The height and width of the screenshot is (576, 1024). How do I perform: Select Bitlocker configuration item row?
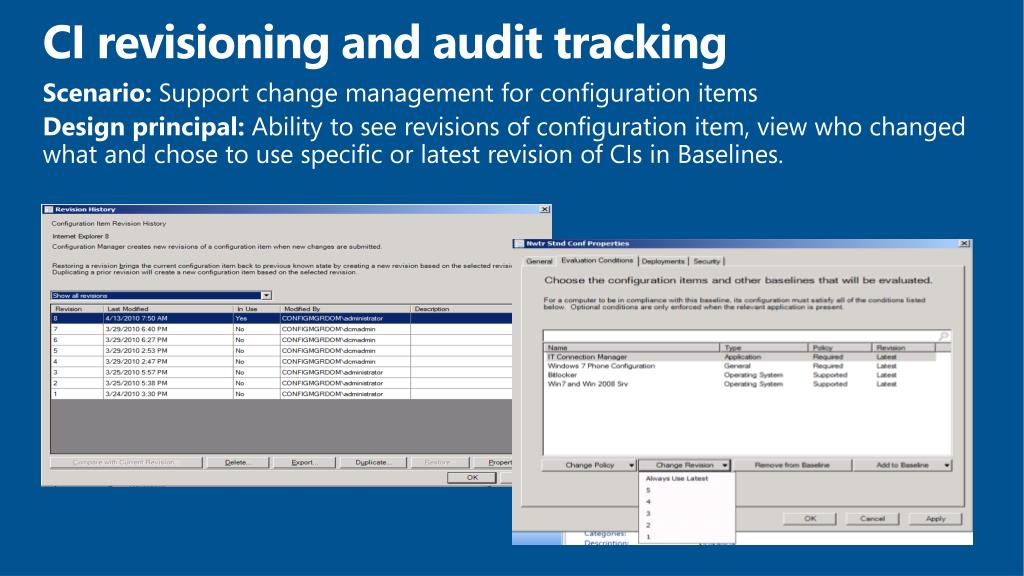point(740,376)
